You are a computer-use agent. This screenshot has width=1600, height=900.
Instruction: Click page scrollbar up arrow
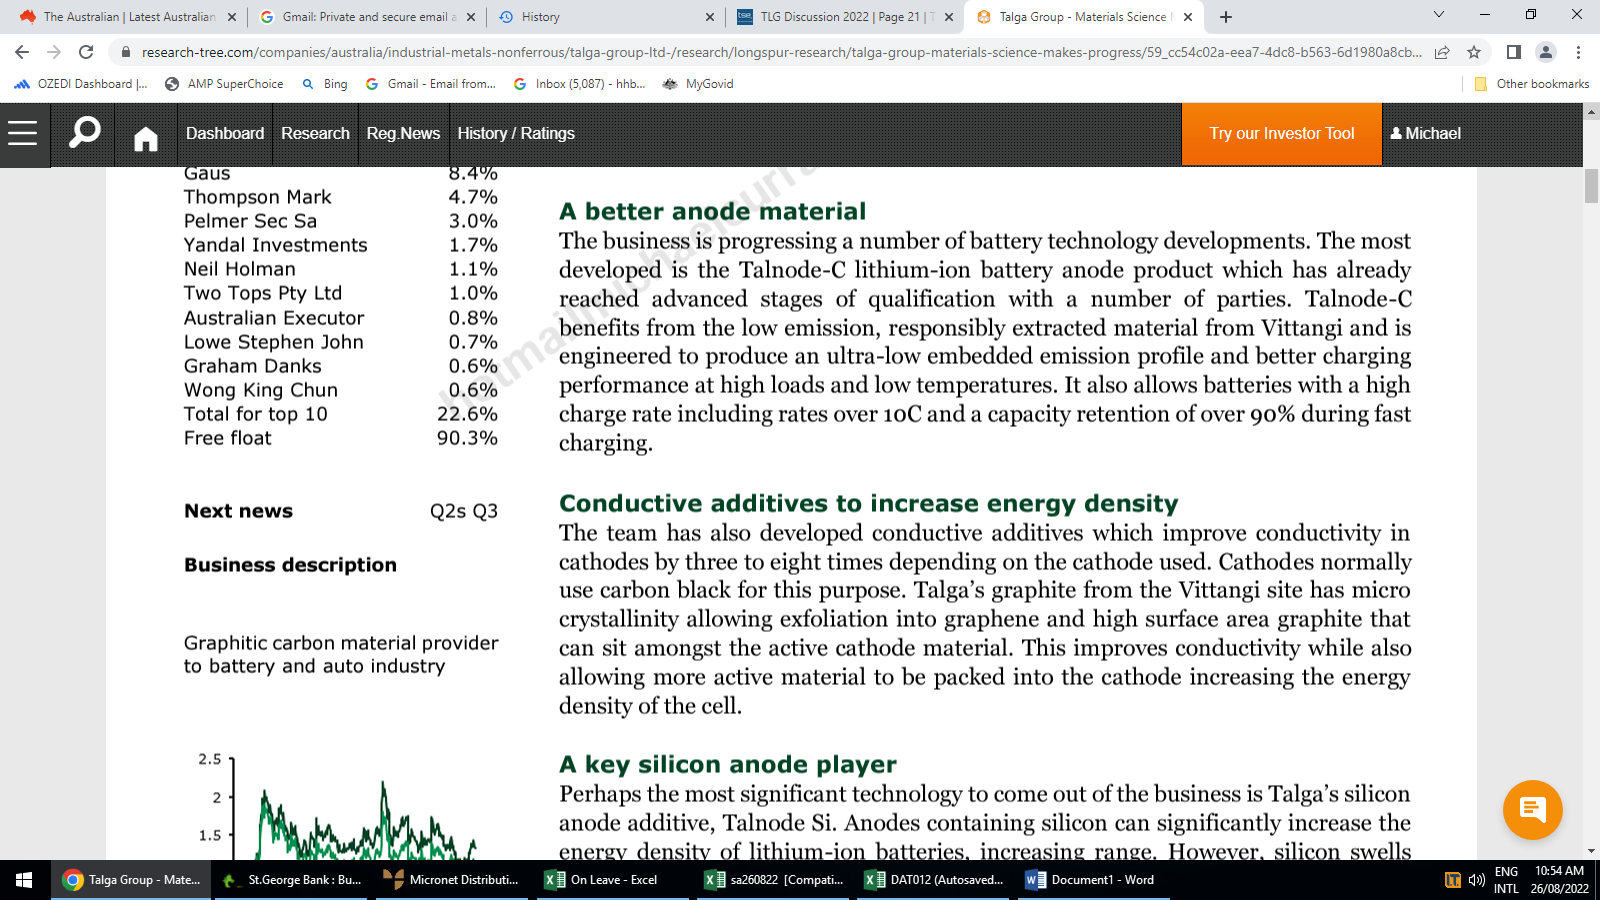(x=1591, y=111)
